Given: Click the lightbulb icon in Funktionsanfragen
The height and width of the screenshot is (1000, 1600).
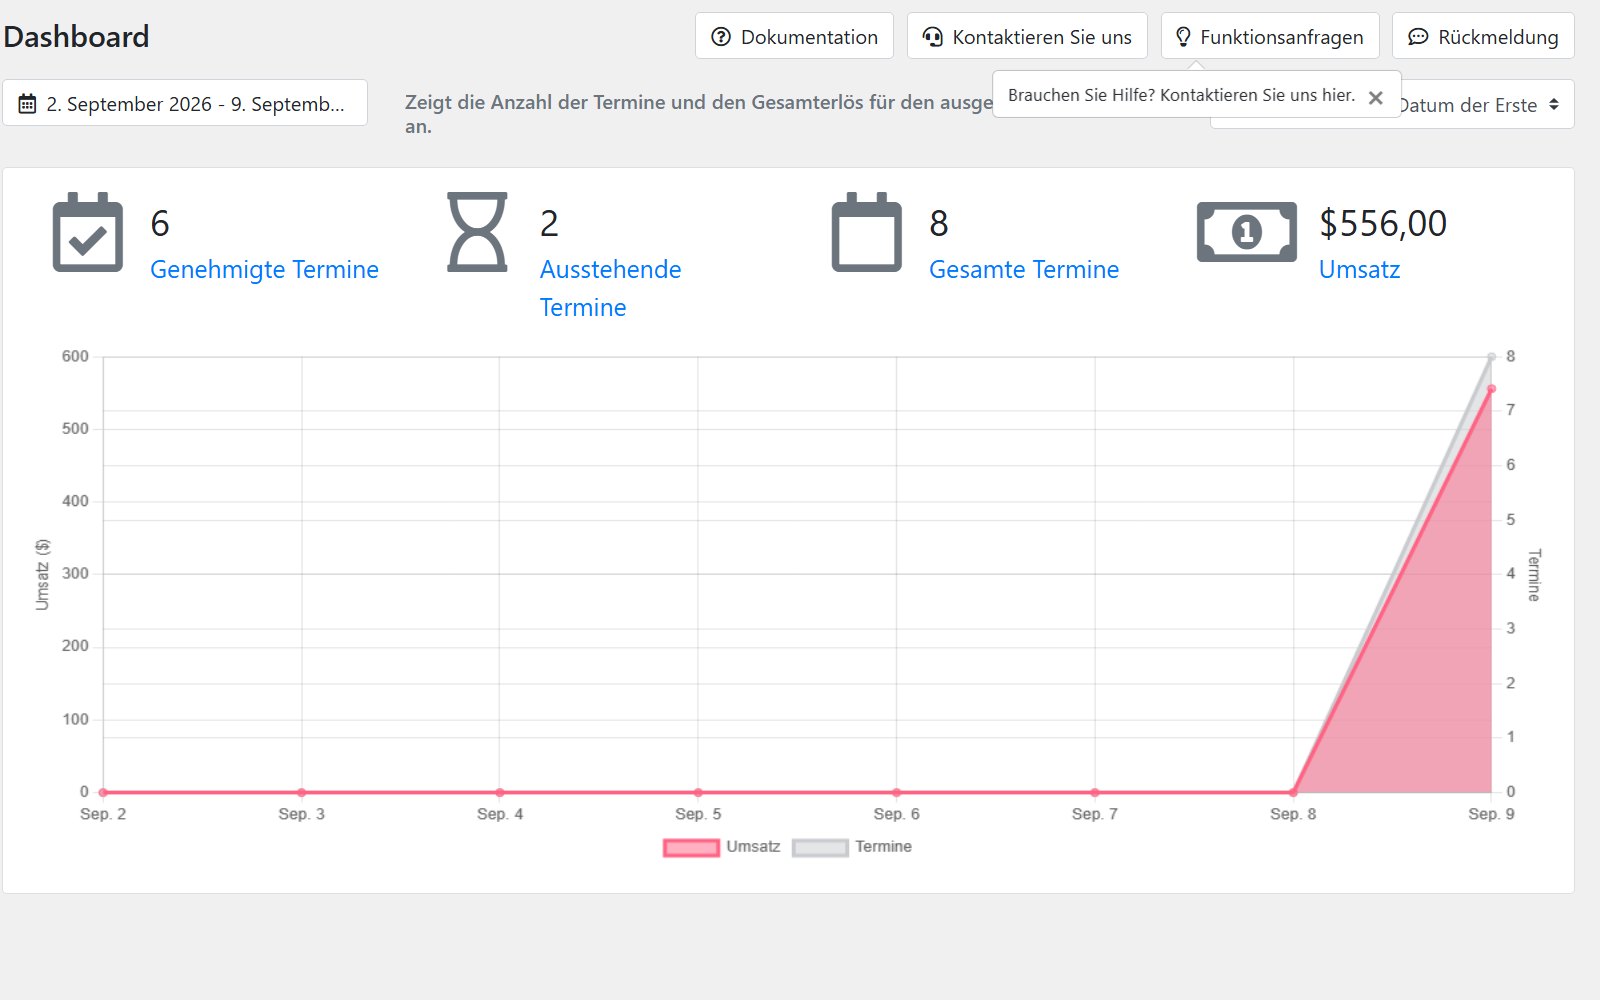Looking at the screenshot, I should pyautogui.click(x=1183, y=37).
